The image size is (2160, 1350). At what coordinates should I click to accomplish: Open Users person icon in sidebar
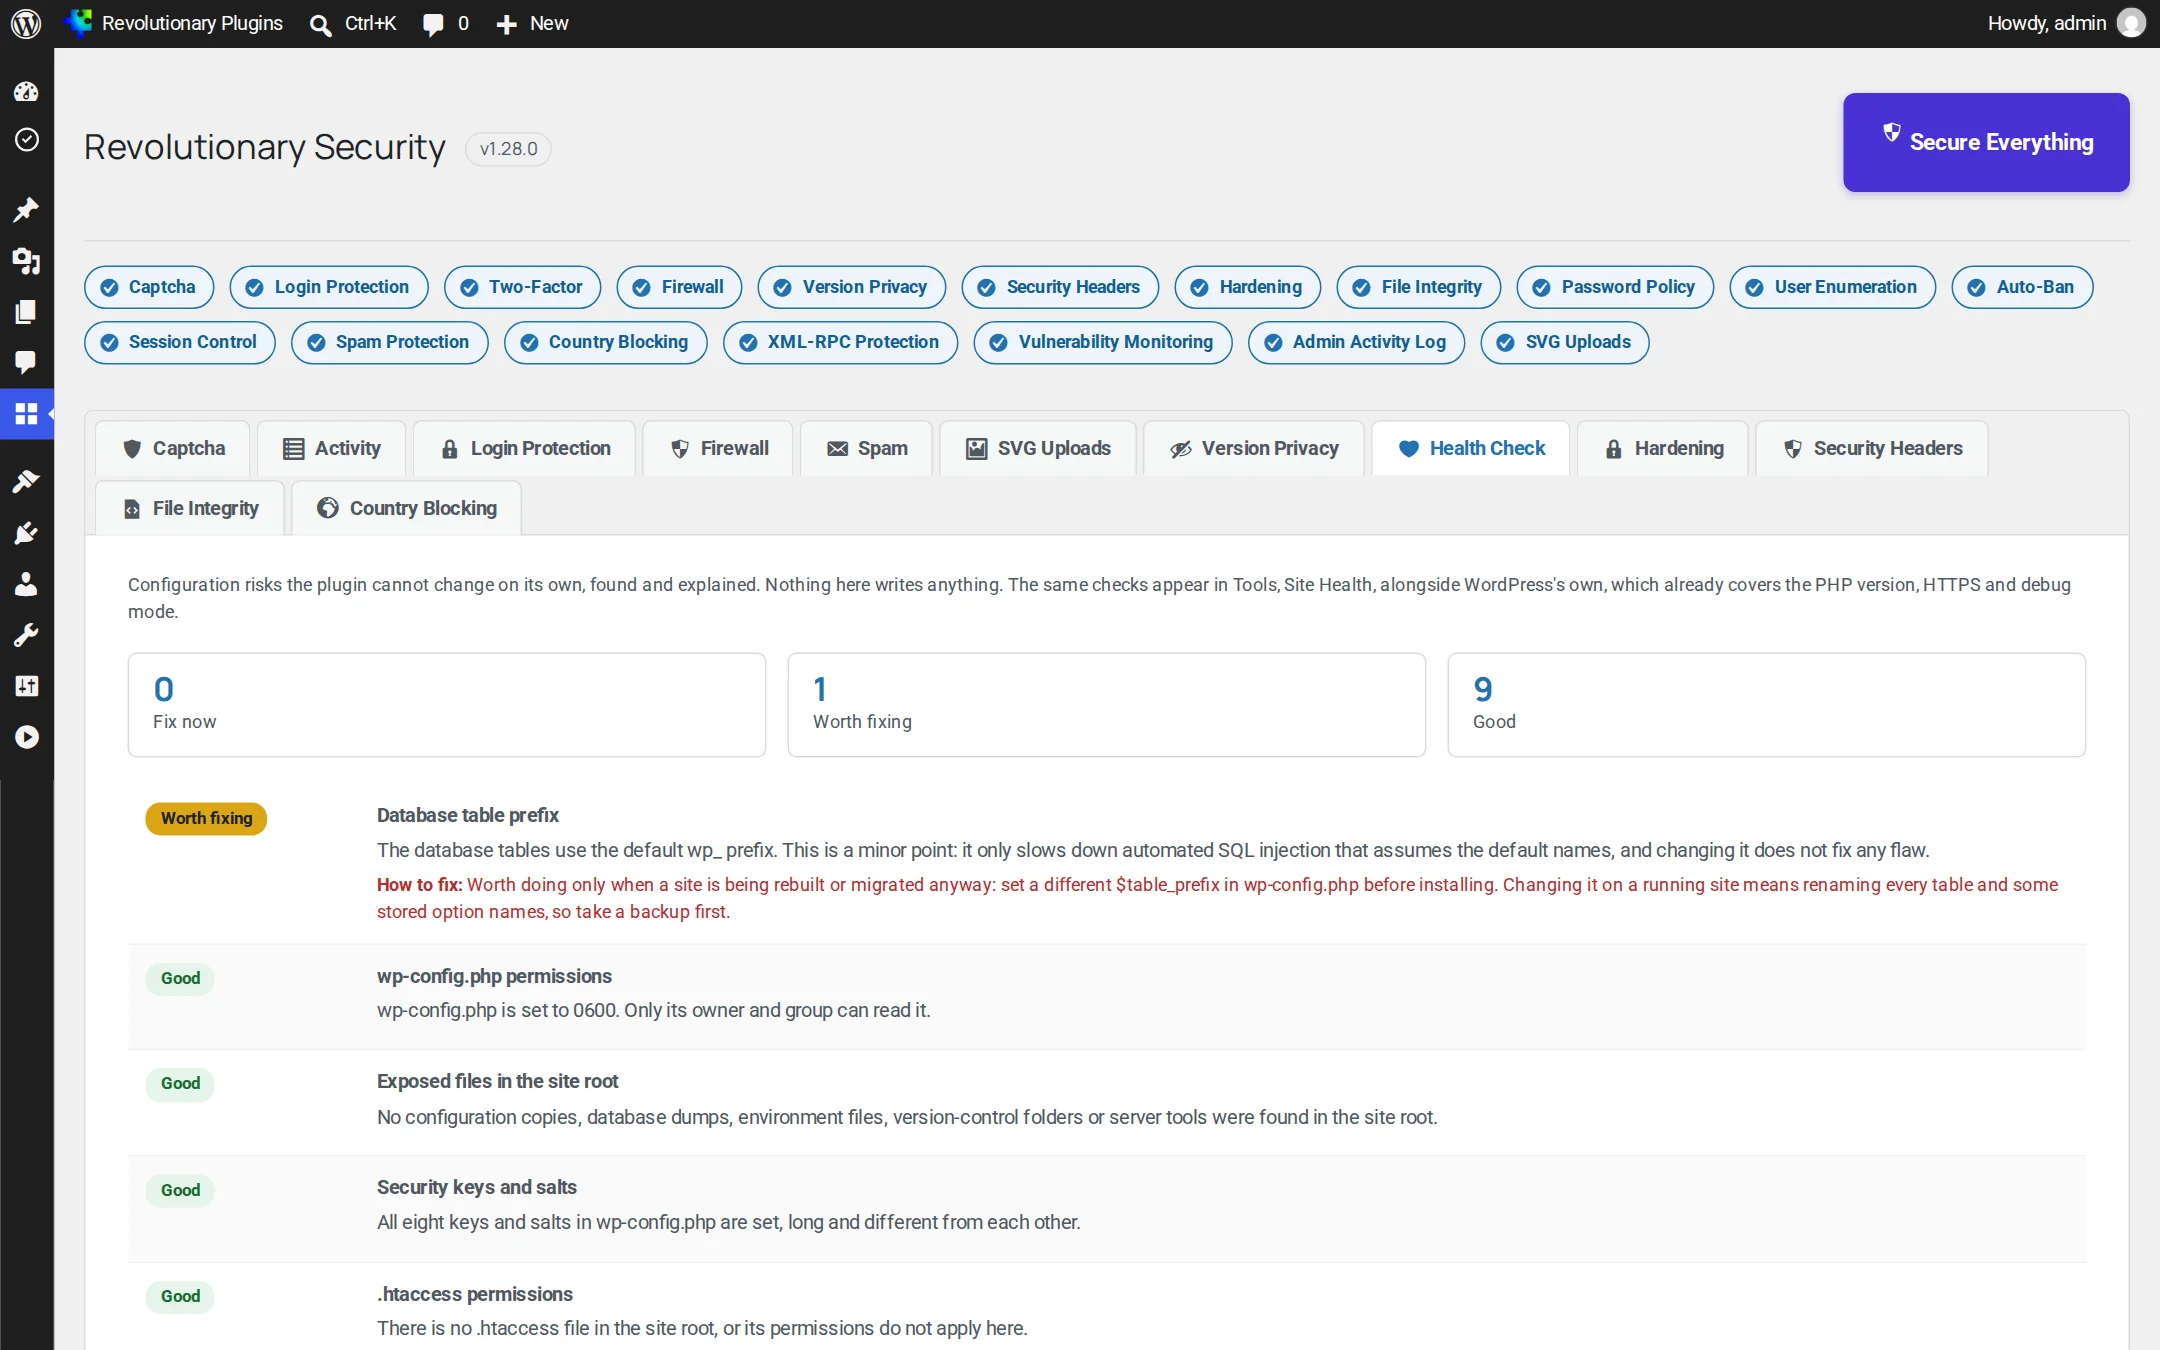[26, 584]
